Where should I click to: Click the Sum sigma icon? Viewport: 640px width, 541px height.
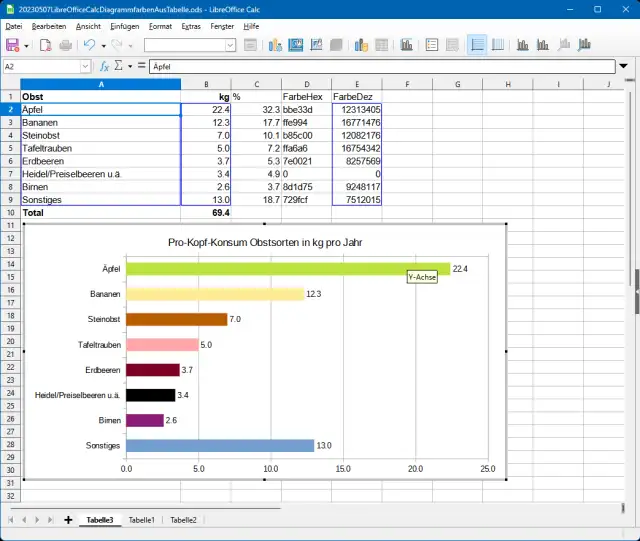[x=119, y=66]
